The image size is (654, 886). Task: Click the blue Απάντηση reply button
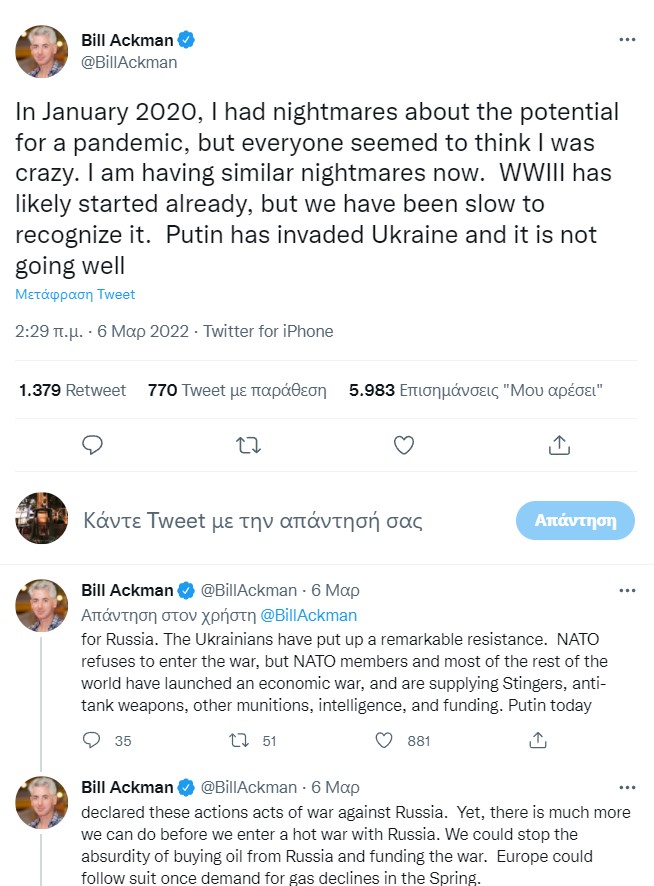coord(575,520)
